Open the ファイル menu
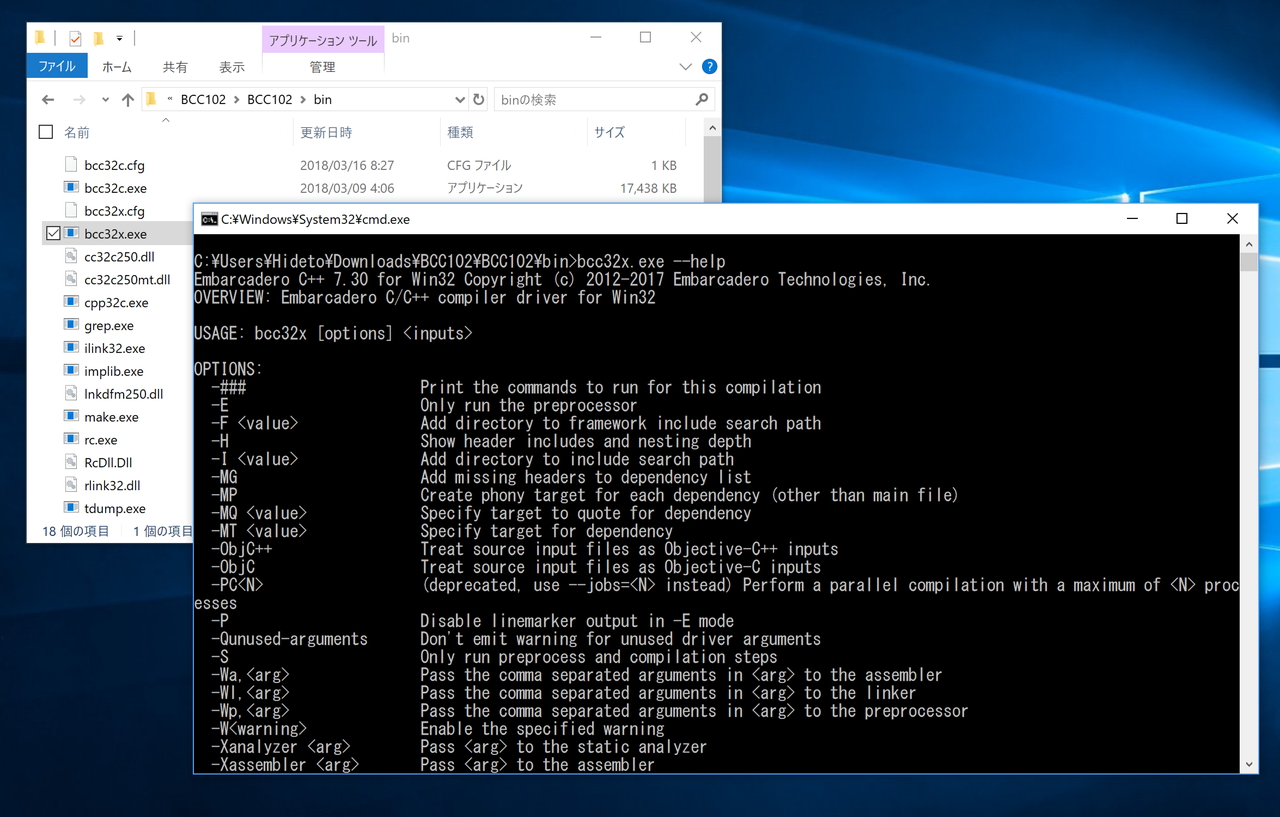This screenshot has width=1280, height=817. coord(57,66)
